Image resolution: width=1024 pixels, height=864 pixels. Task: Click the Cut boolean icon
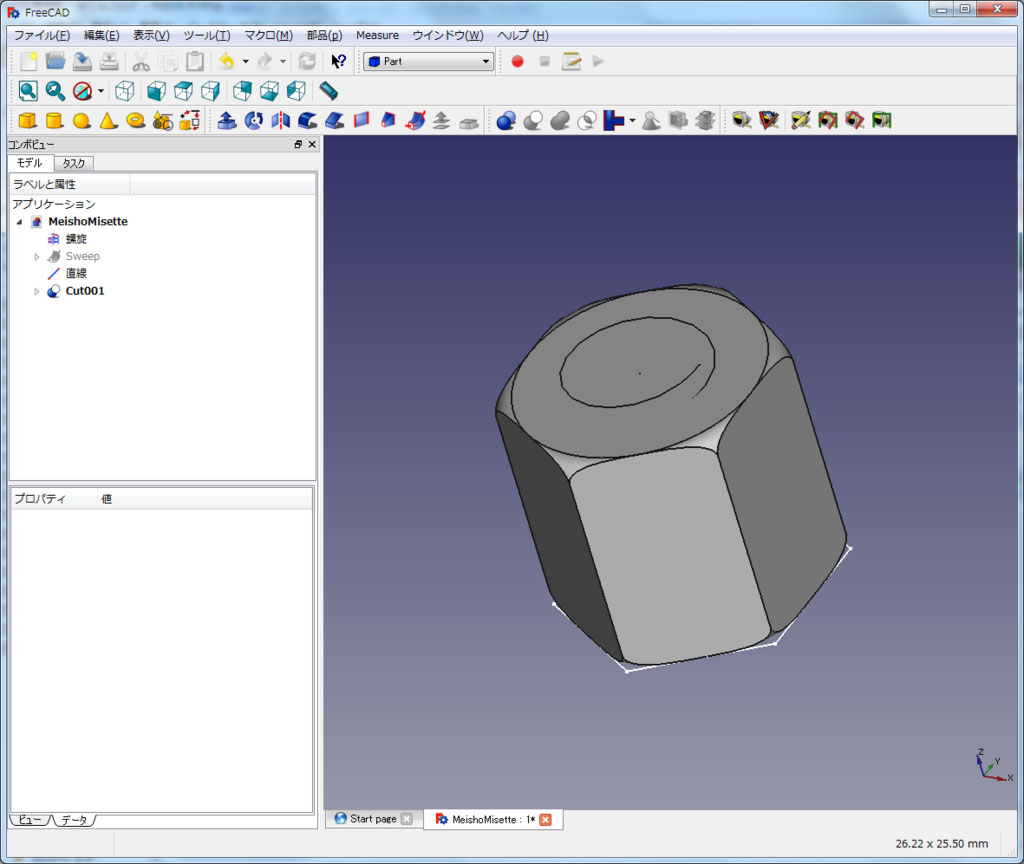(x=533, y=120)
